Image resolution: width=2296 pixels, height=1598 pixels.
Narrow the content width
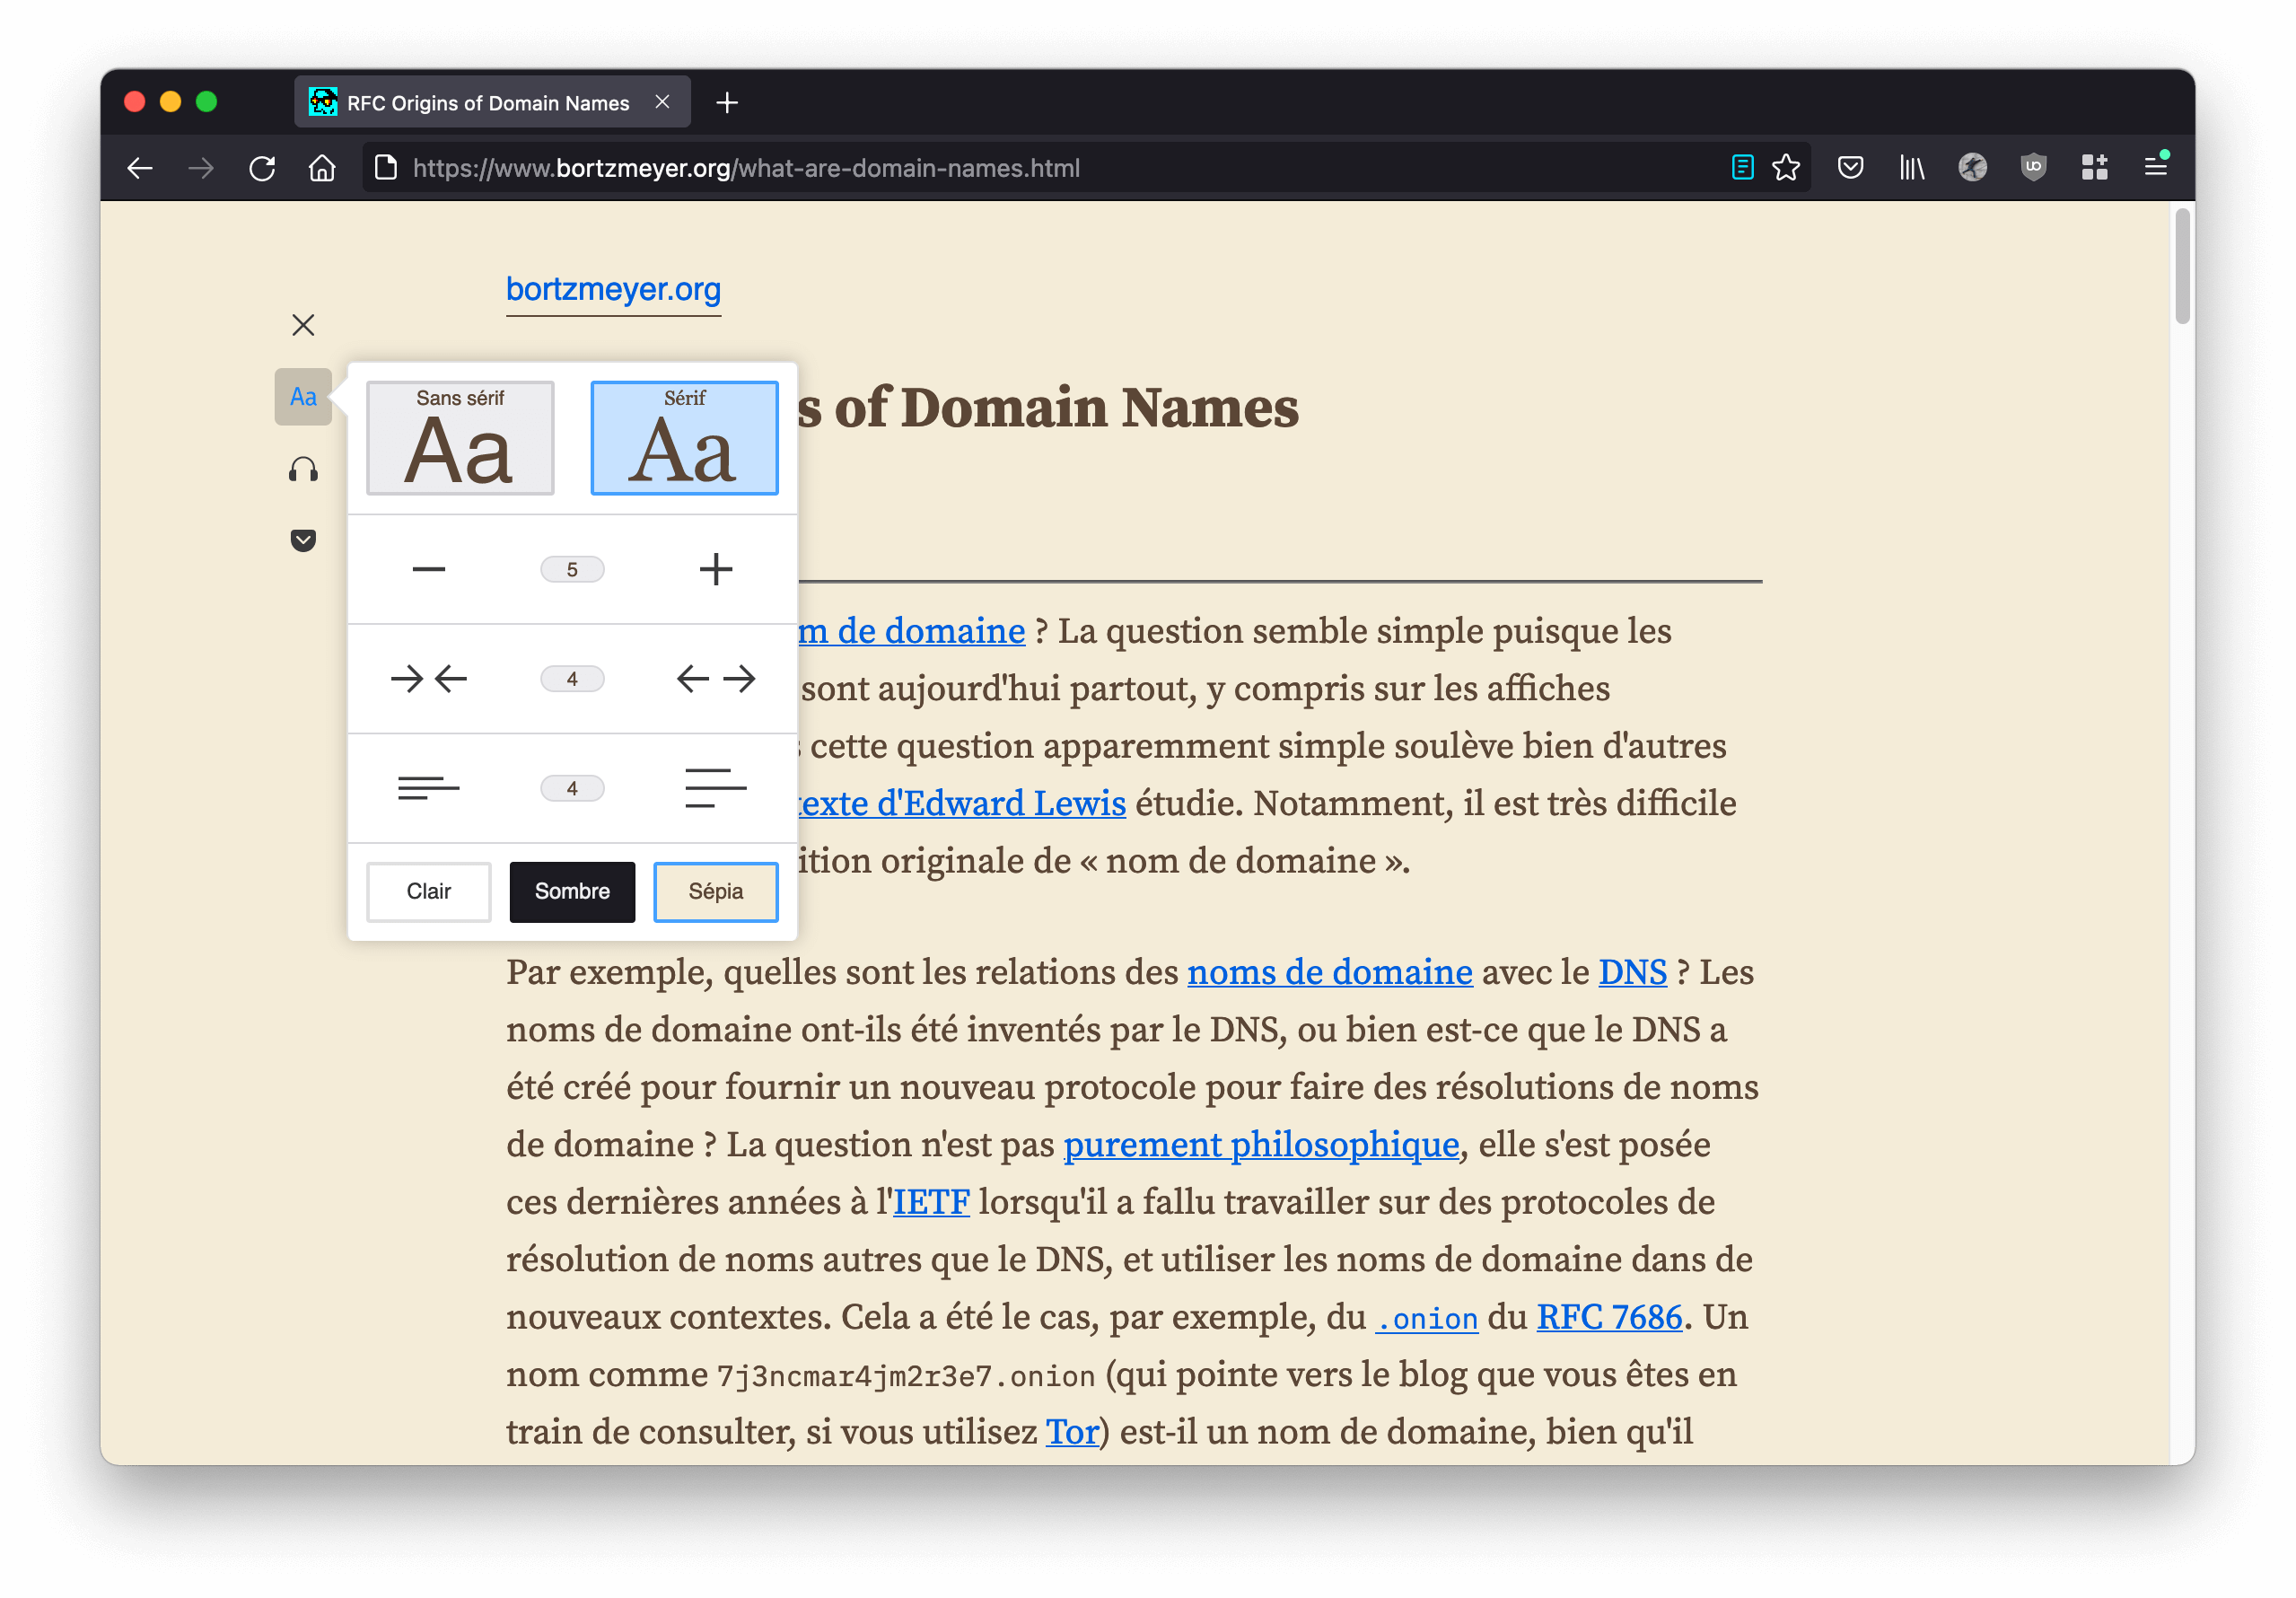tap(428, 679)
